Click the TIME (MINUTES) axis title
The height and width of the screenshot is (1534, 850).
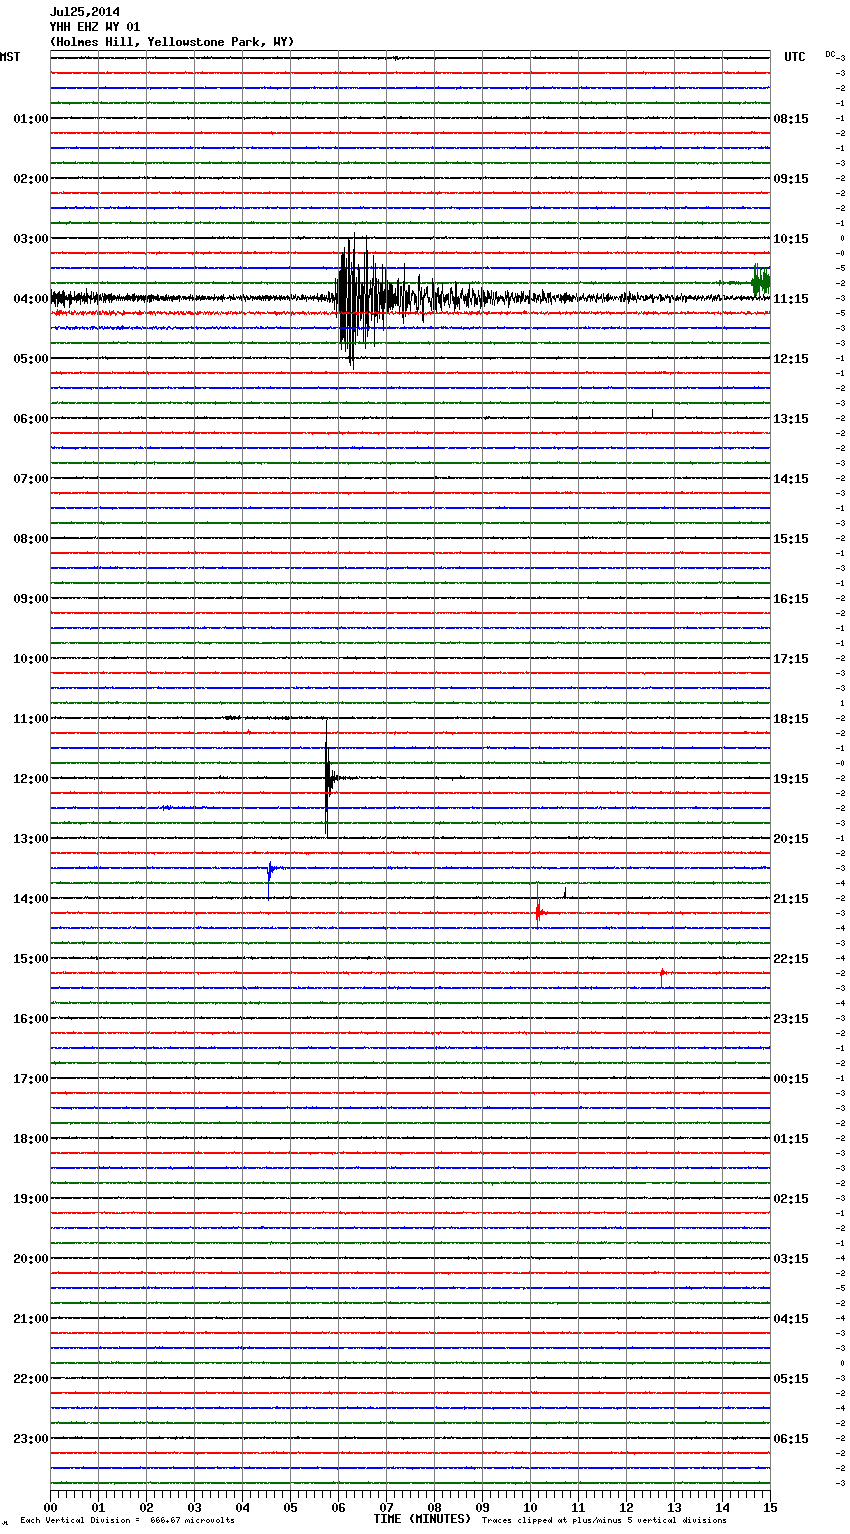click(x=422, y=1519)
